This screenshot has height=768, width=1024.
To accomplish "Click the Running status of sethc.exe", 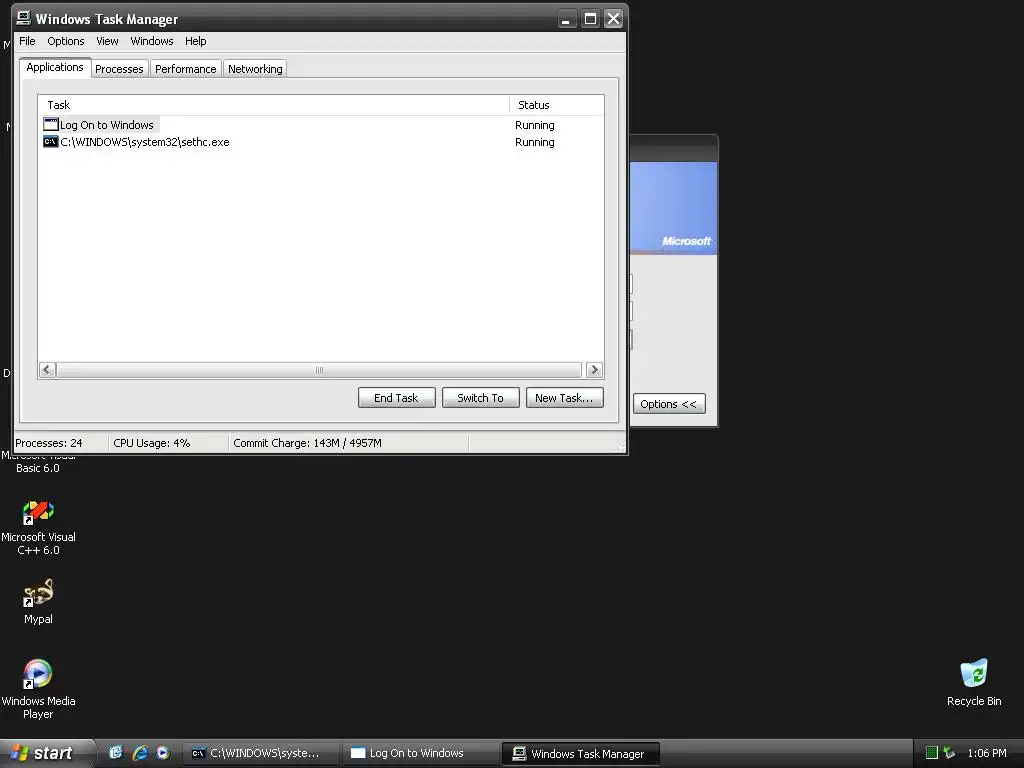I will coord(535,142).
